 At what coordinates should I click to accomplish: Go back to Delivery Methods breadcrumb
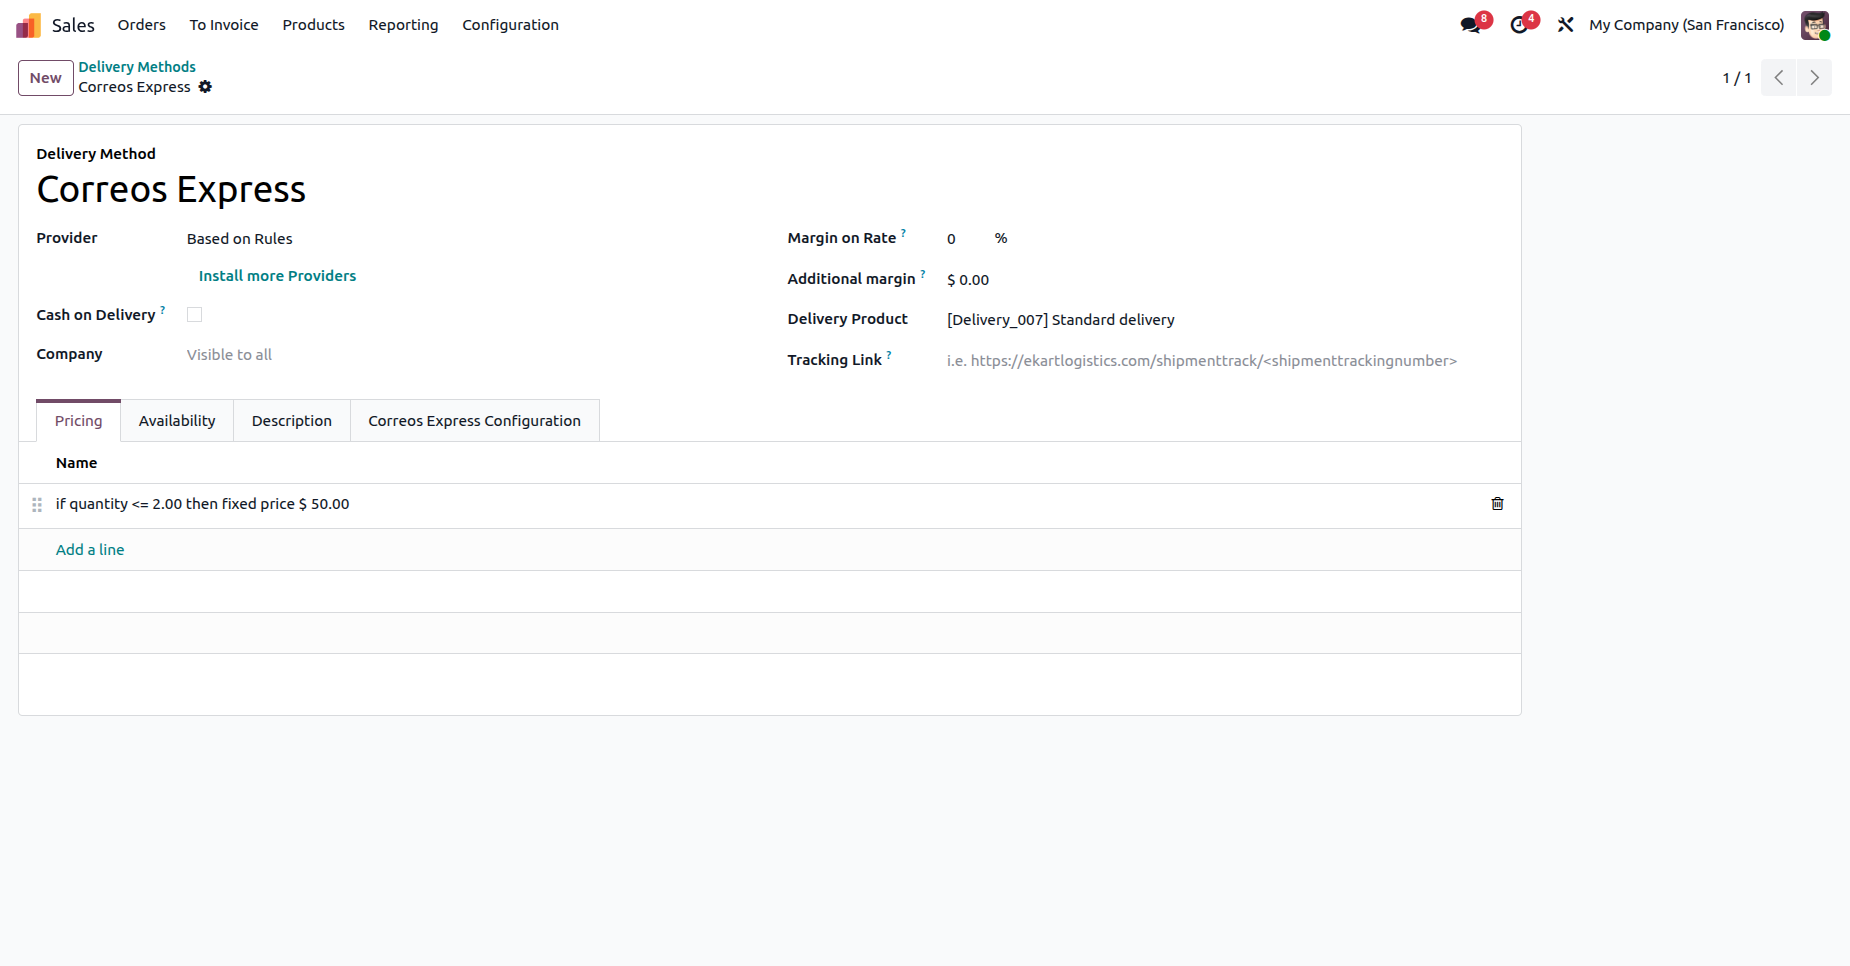(137, 67)
